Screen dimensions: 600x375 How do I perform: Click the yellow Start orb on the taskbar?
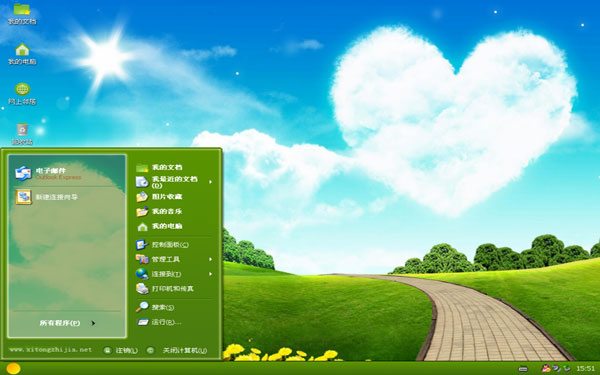(x=13, y=368)
